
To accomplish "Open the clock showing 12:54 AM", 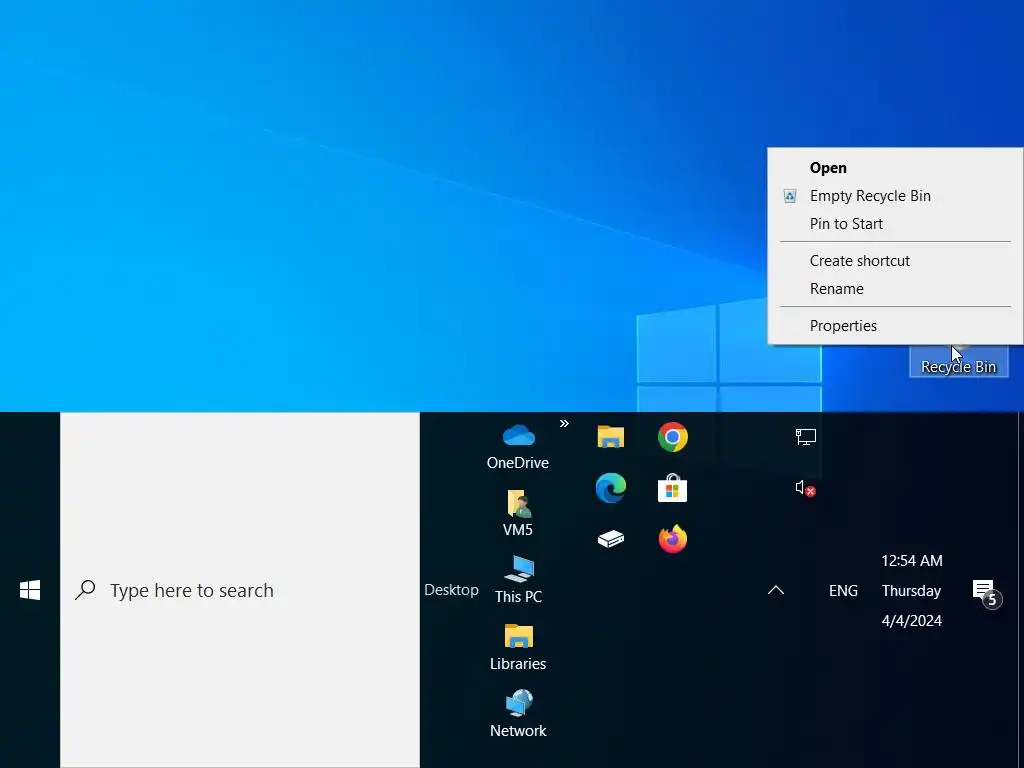I will click(x=912, y=560).
